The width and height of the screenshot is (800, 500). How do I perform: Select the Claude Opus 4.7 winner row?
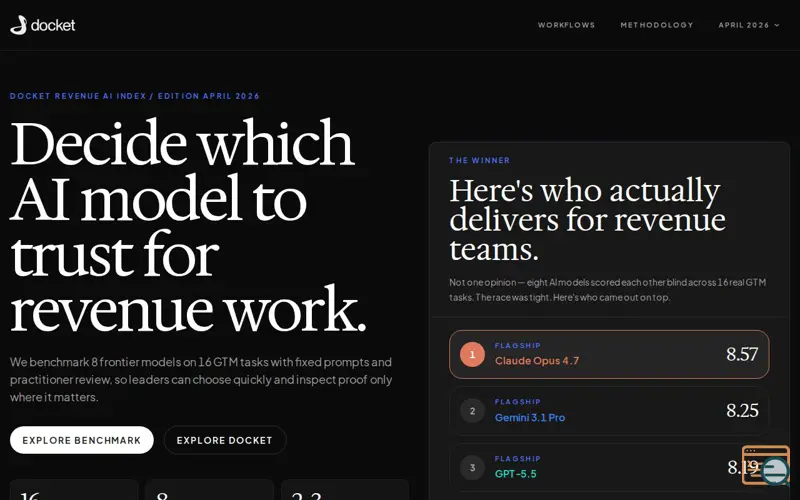coord(609,354)
